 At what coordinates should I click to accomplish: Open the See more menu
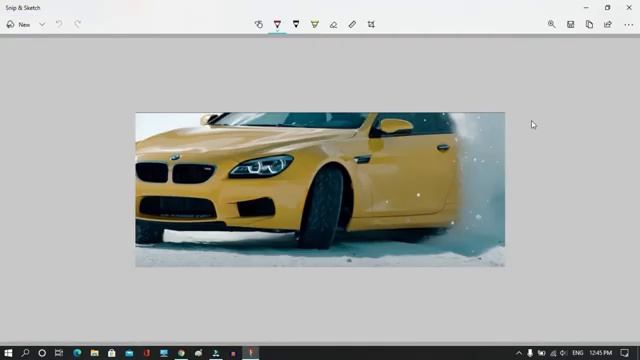point(629,24)
